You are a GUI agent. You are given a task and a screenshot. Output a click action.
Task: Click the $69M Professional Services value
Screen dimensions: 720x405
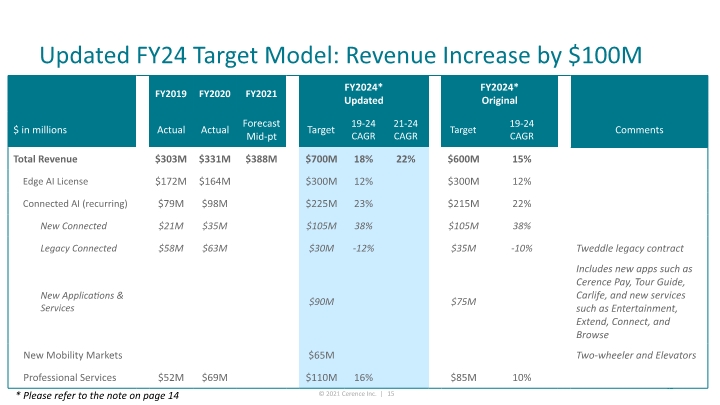pyautogui.click(x=214, y=377)
